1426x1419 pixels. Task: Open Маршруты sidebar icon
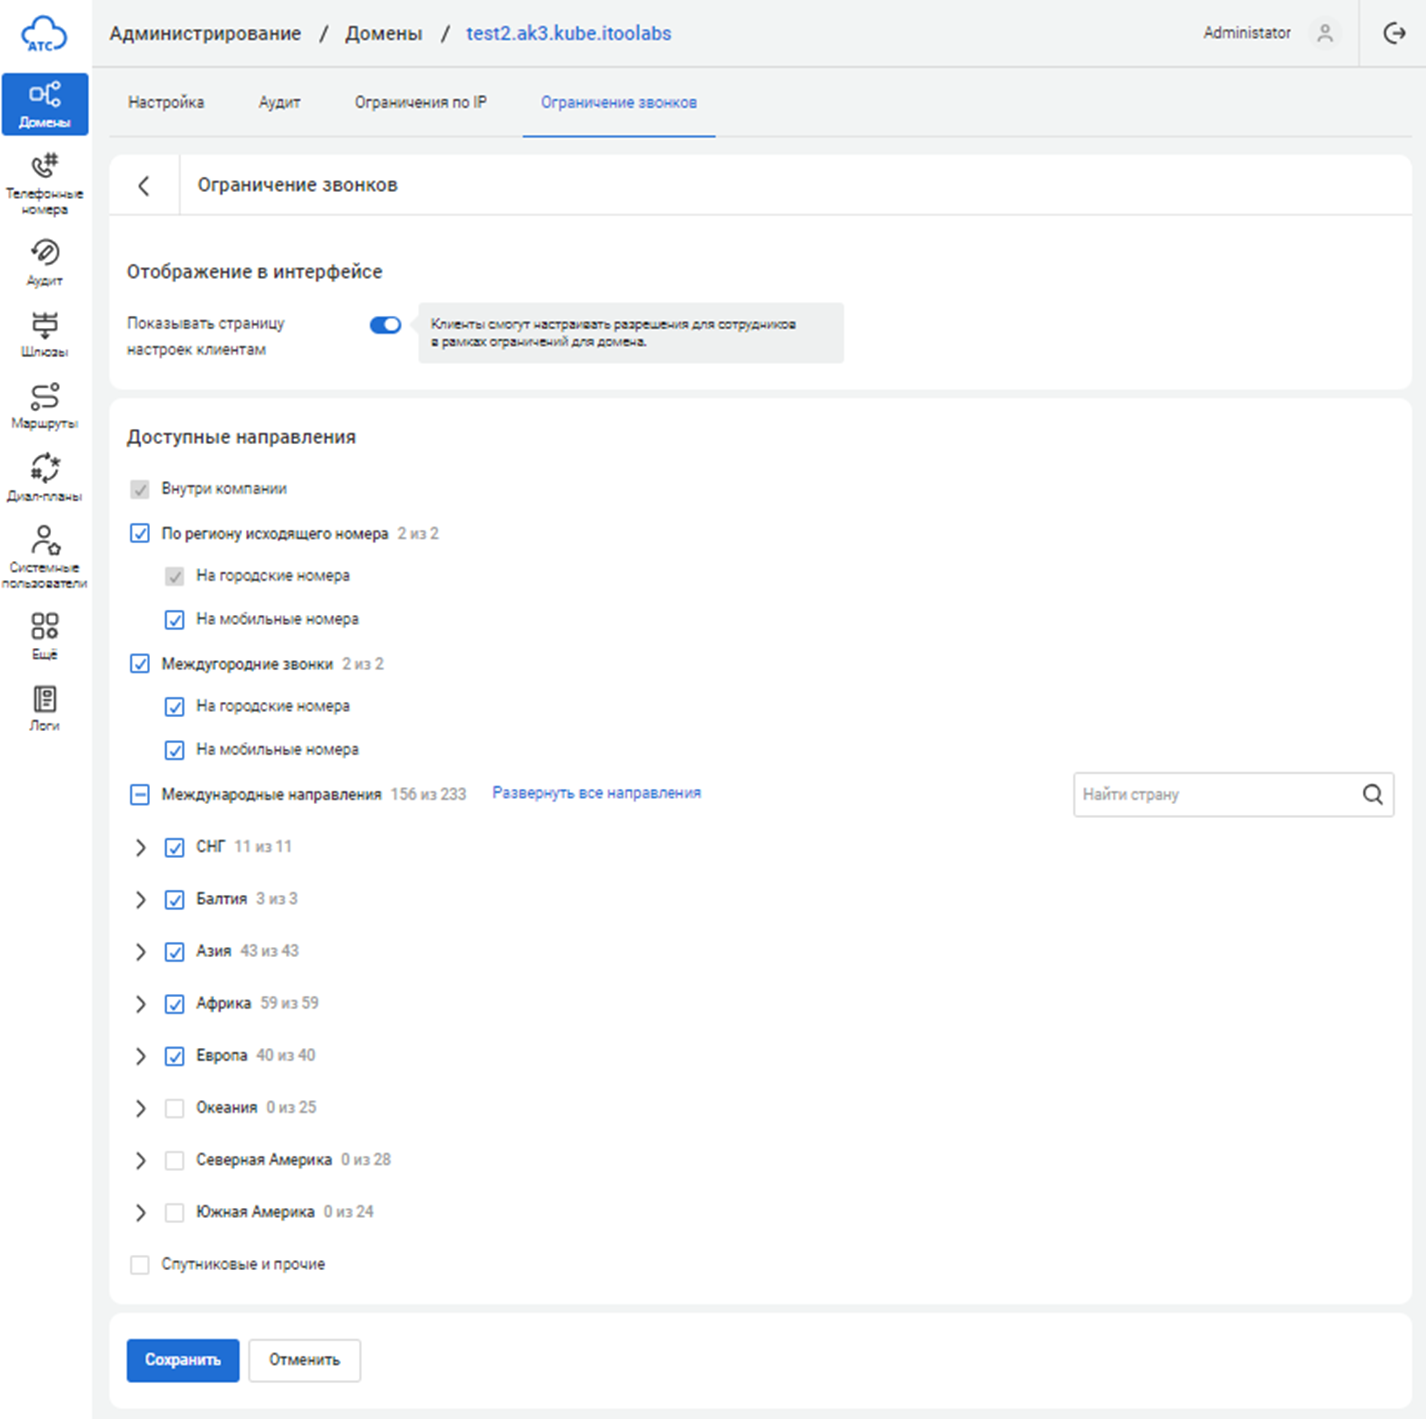[x=45, y=405]
